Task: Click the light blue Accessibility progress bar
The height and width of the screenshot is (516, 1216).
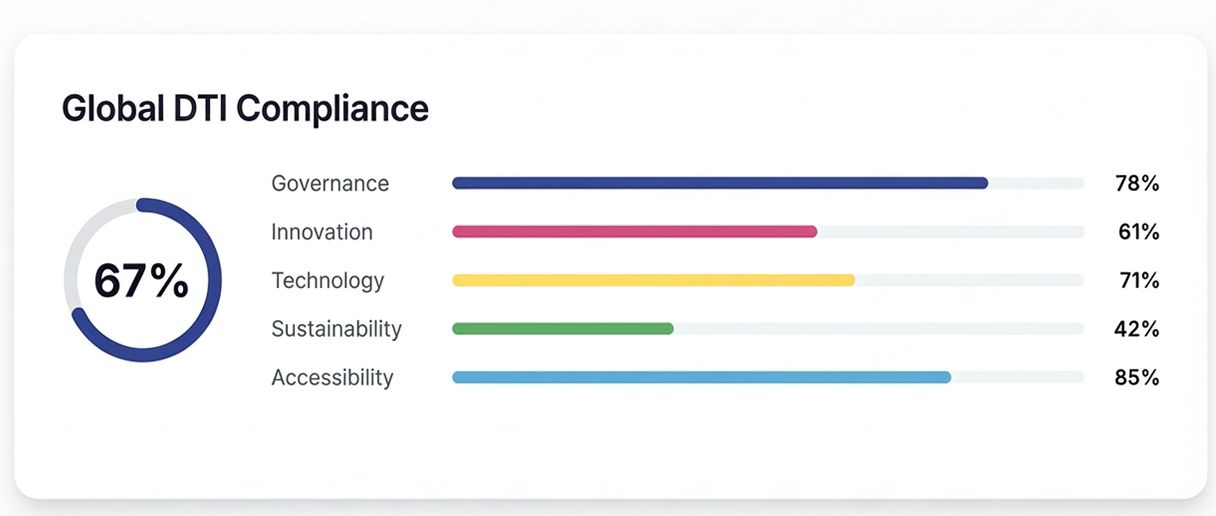Action: (701, 377)
